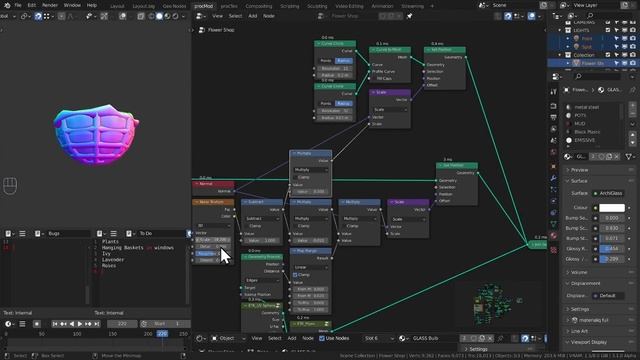Open the Render menu
Image resolution: width=640 pixels, height=360 pixels.
click(50, 5)
